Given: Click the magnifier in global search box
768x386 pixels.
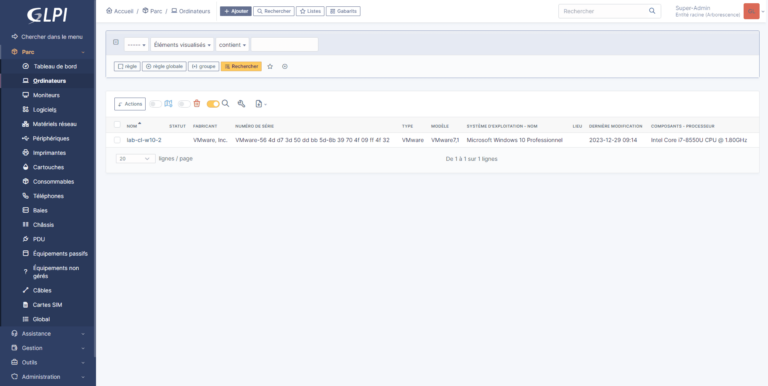Looking at the screenshot, I should [652, 10].
